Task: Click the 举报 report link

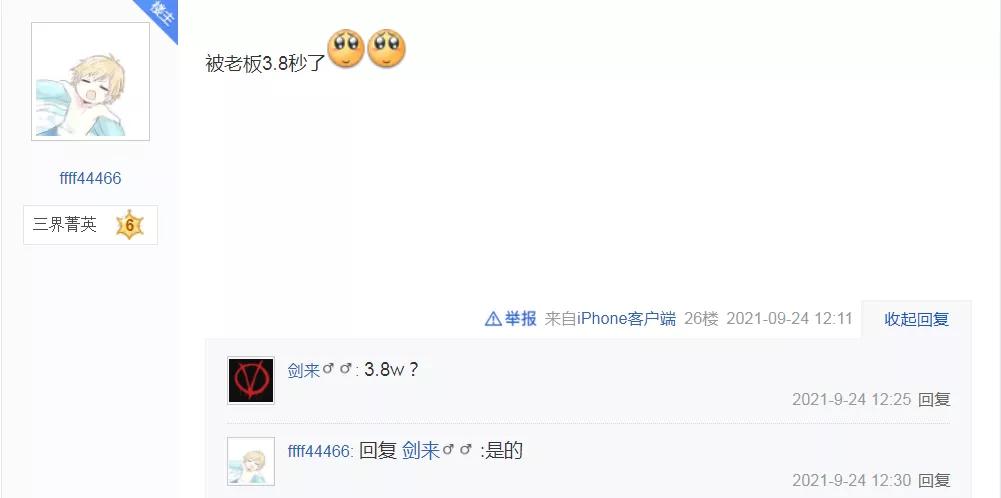Action: coord(520,319)
